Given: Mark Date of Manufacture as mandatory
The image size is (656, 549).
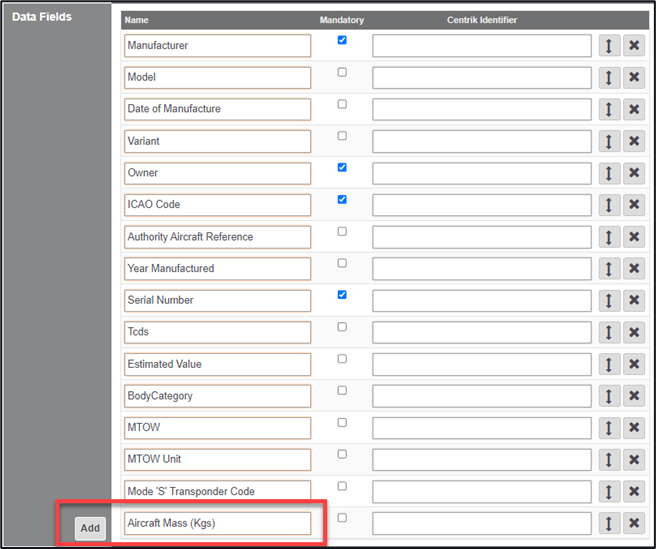Looking at the screenshot, I should tap(342, 104).
